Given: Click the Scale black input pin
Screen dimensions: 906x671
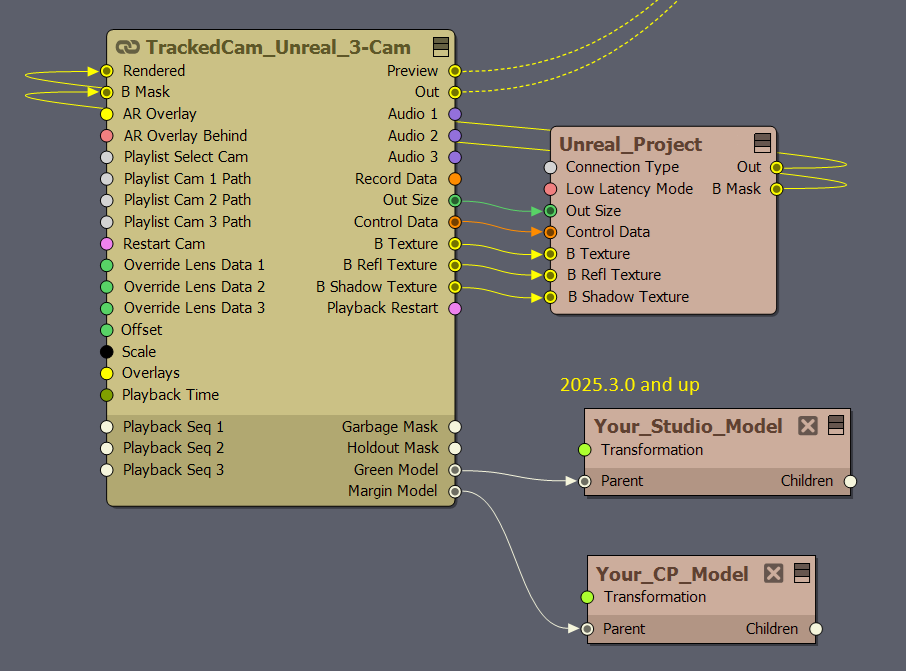Looking at the screenshot, I should 107,352.
